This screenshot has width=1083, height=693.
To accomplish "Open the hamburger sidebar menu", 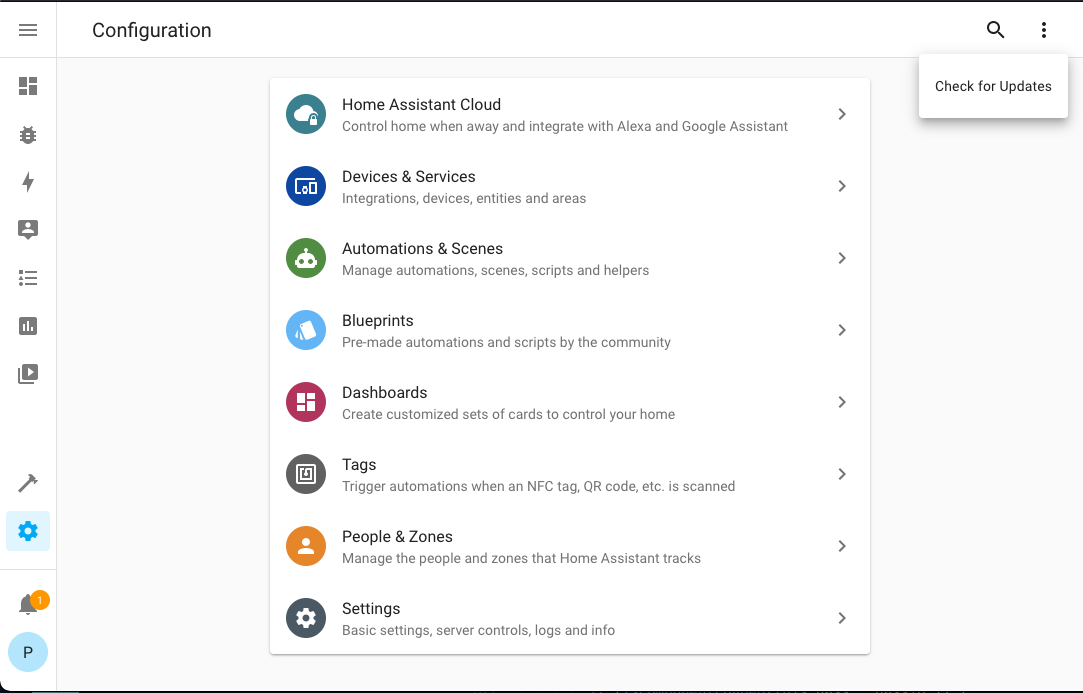I will tap(28, 30).
